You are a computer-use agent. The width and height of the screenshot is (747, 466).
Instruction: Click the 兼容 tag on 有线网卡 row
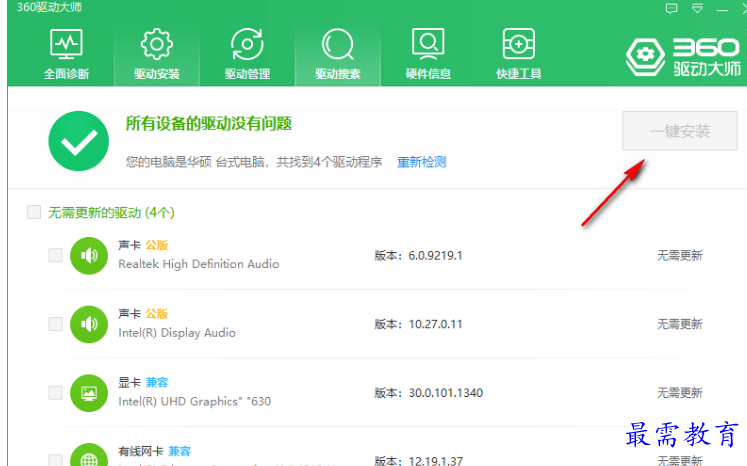click(180, 451)
